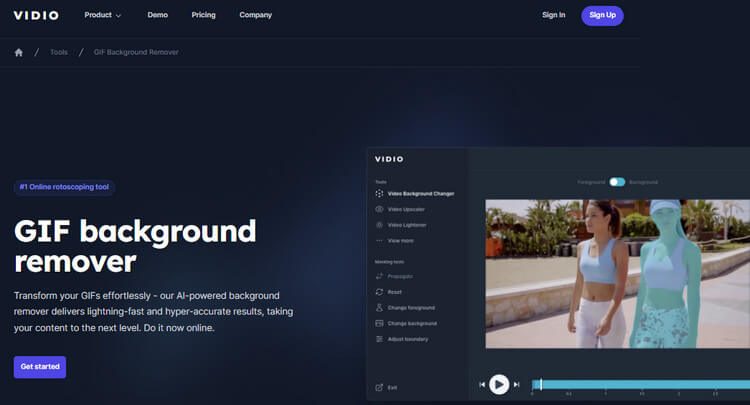Click the GIF background remover heading
The width and height of the screenshot is (750, 405).
tap(135, 246)
